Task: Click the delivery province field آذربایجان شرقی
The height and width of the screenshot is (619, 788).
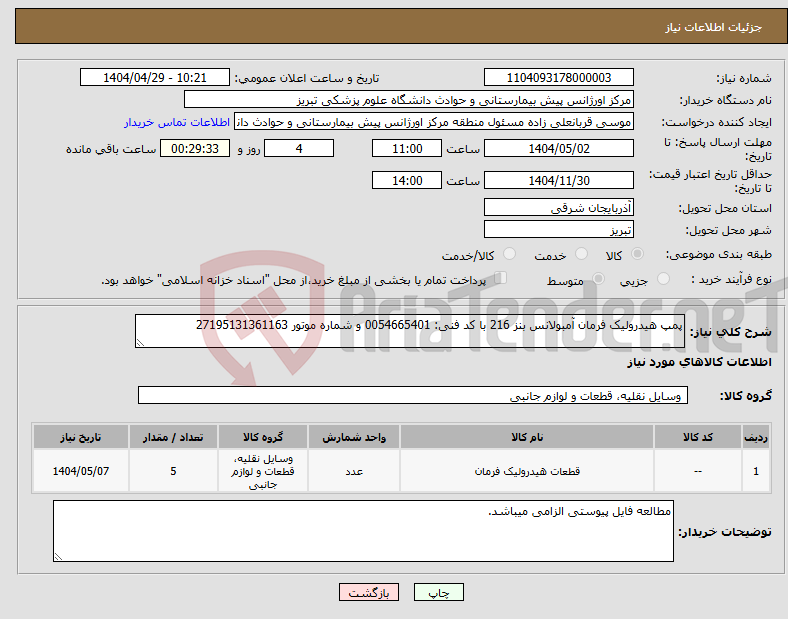Action: tap(558, 207)
